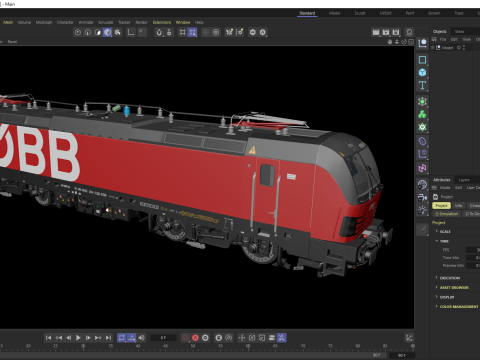
Task: Click the timeline ruler at frame 50
Action: [x=193, y=346]
